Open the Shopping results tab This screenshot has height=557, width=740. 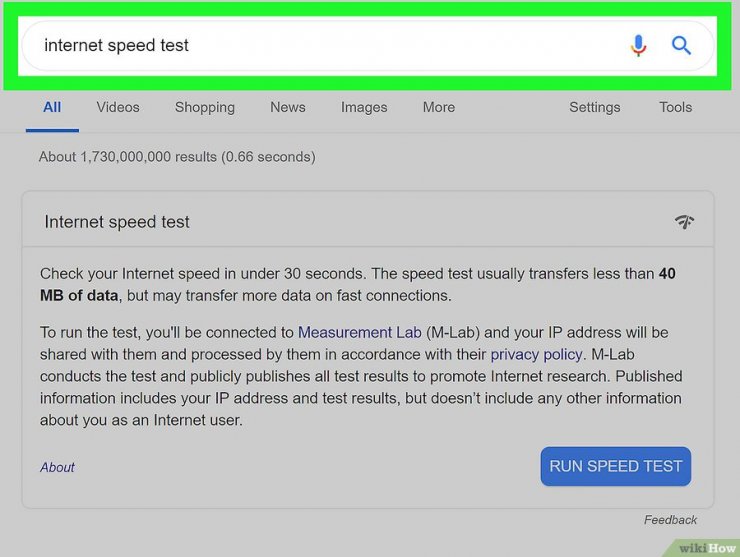pyautogui.click(x=205, y=108)
